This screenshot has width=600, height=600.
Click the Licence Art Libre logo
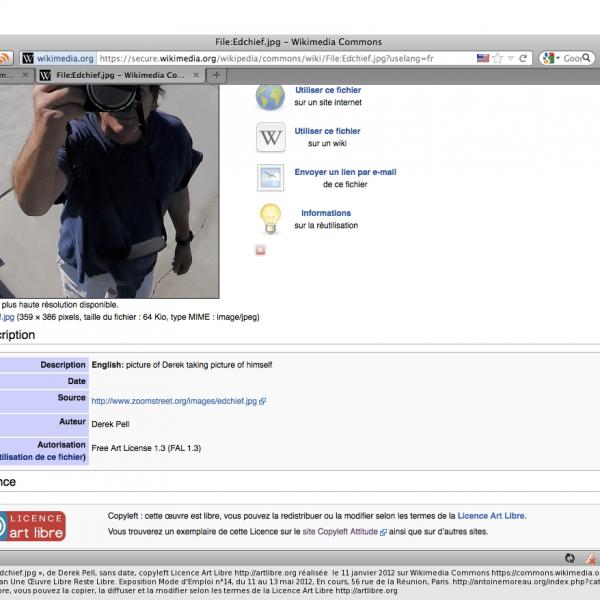click(33, 526)
